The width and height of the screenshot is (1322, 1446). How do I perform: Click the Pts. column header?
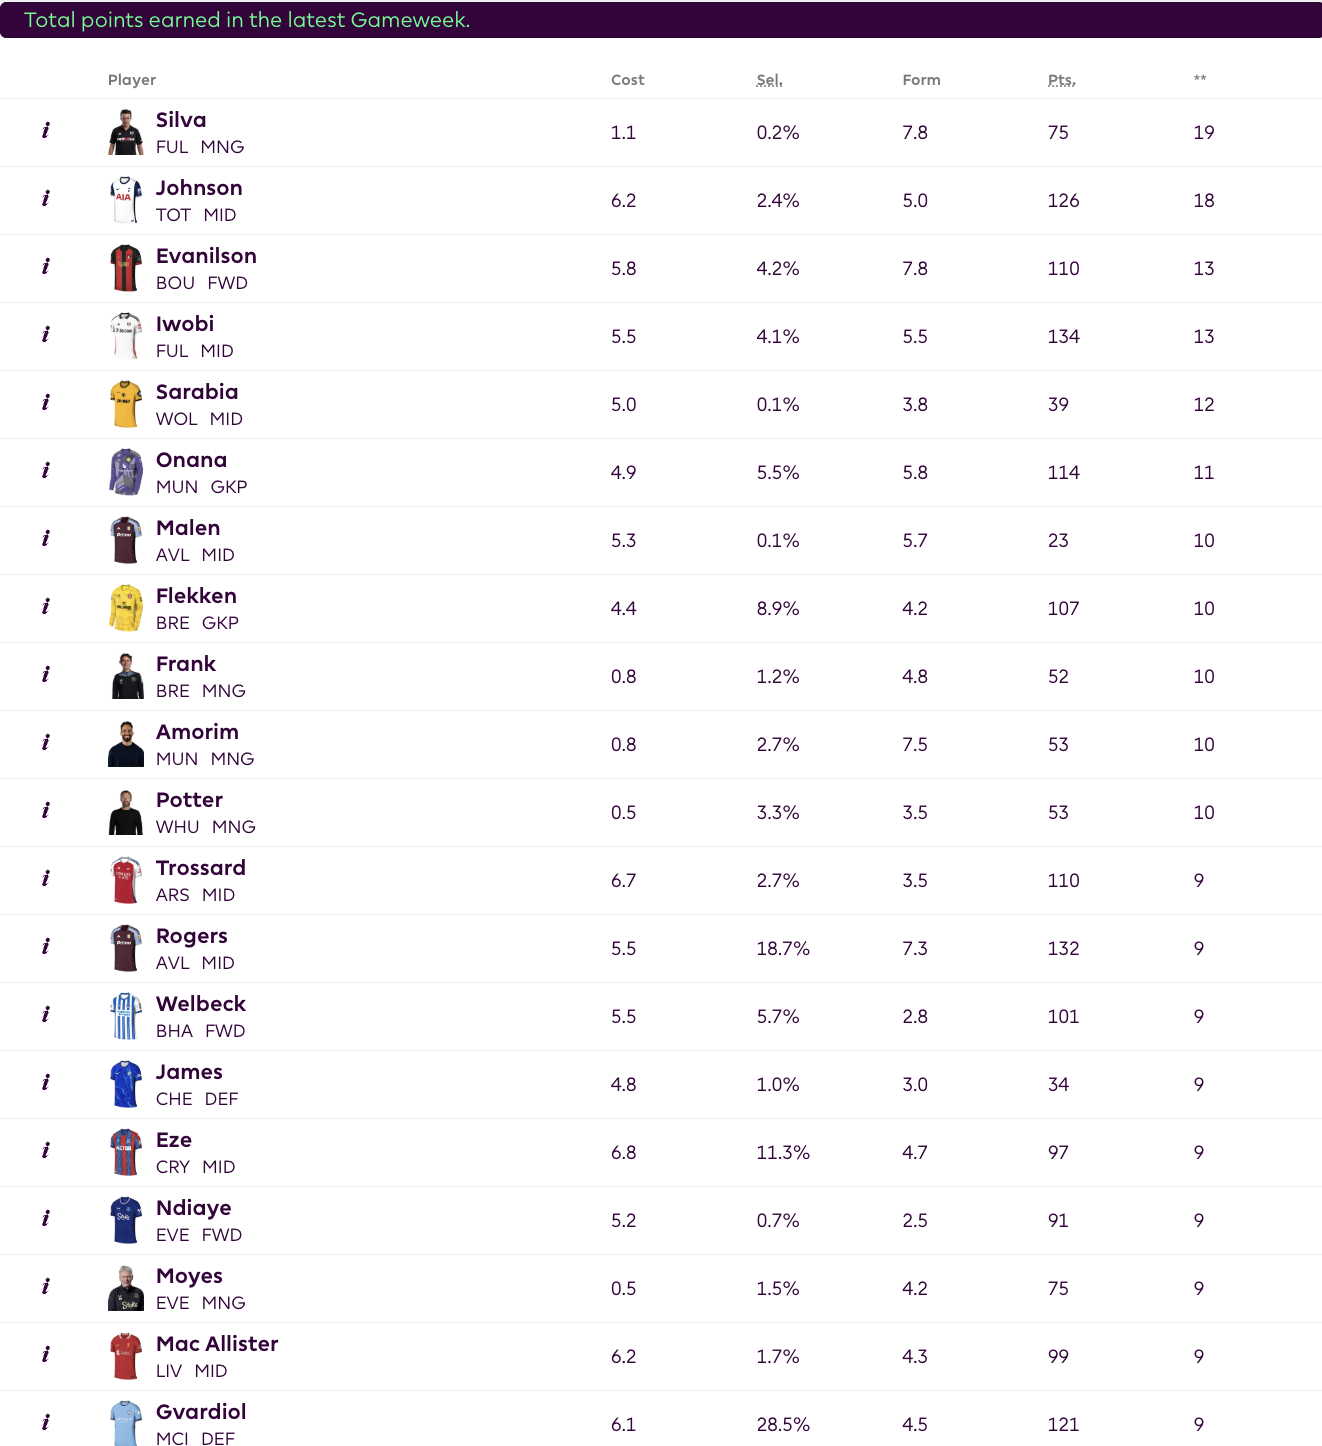1061,80
